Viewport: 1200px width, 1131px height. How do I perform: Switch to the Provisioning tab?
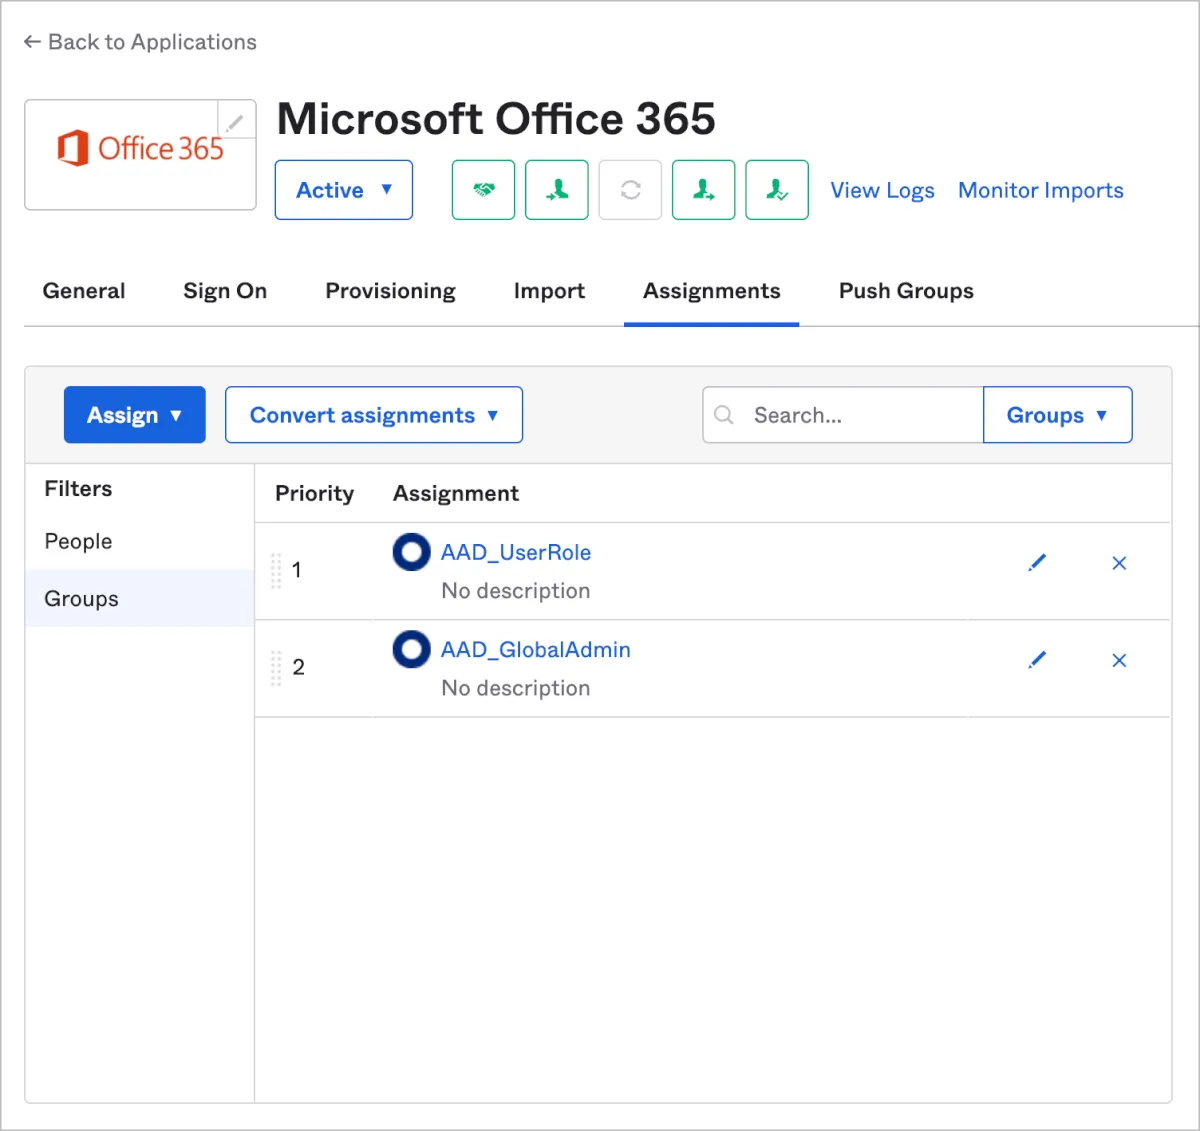point(390,291)
